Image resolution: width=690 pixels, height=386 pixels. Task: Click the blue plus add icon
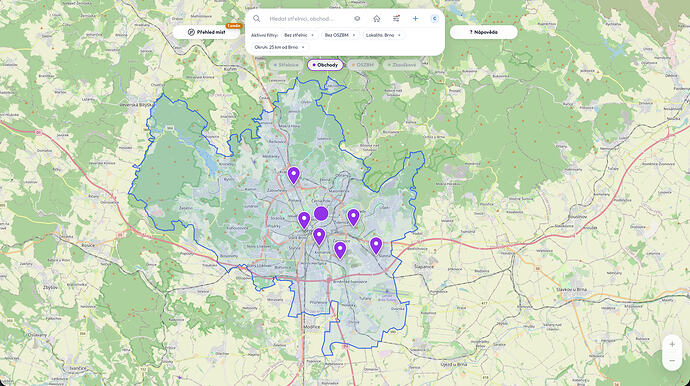click(x=415, y=18)
